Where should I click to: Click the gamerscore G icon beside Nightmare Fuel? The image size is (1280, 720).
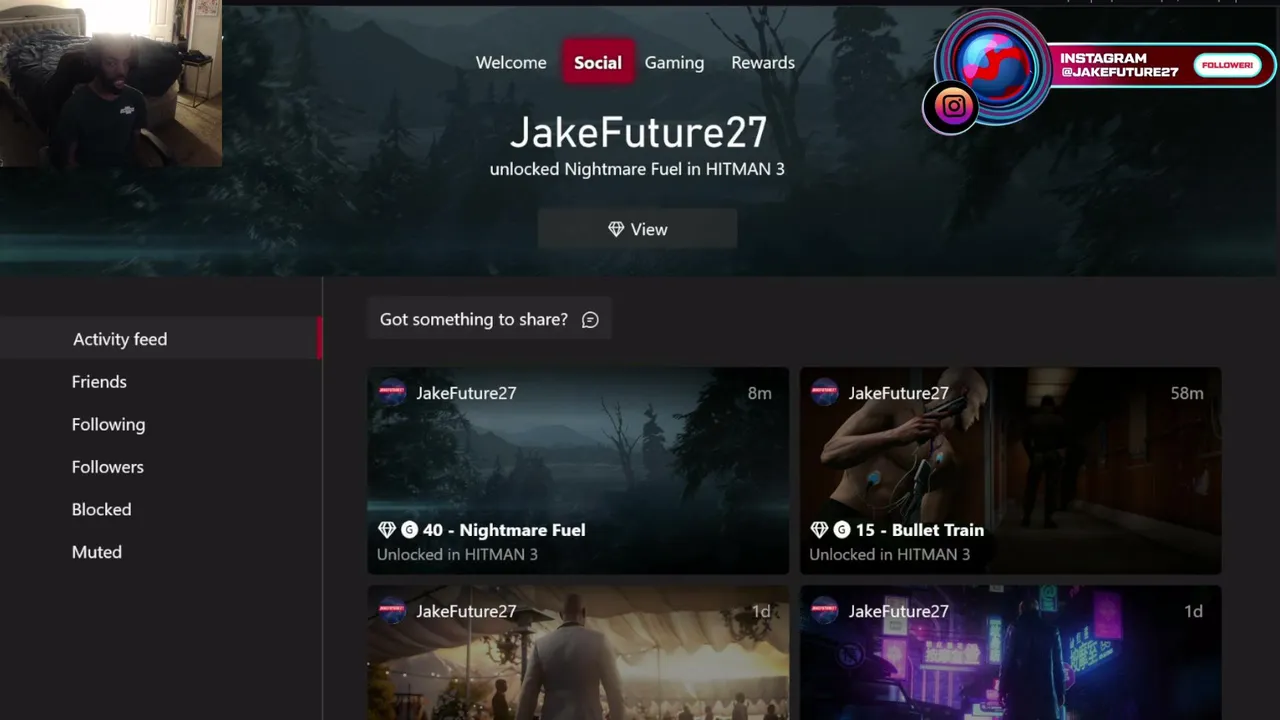coord(409,530)
